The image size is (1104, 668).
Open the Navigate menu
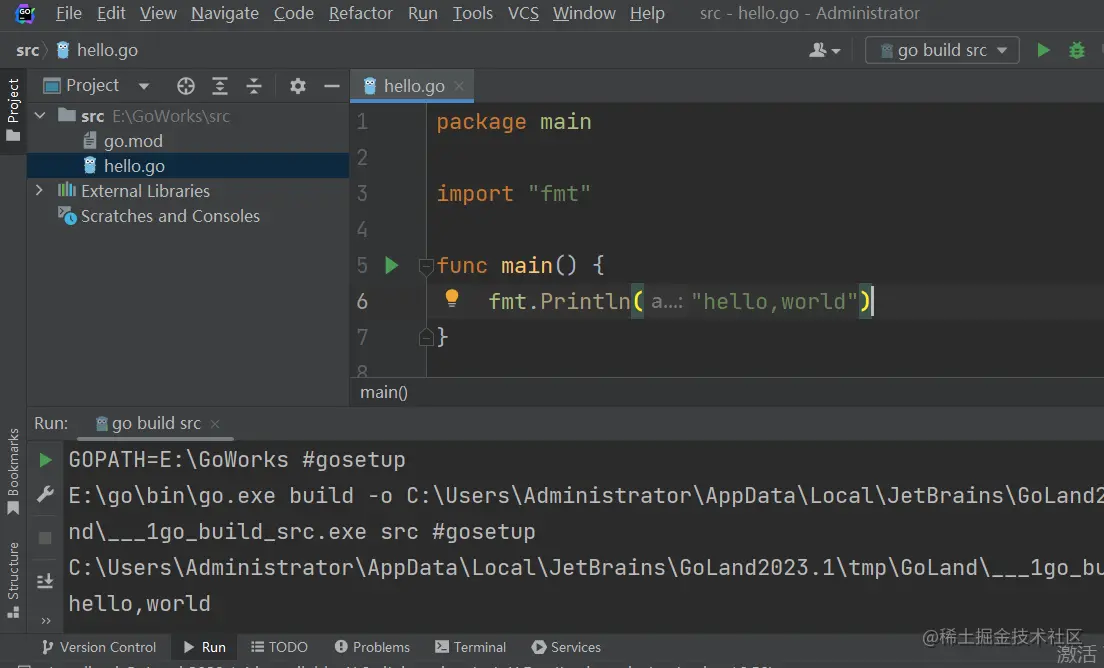click(225, 13)
